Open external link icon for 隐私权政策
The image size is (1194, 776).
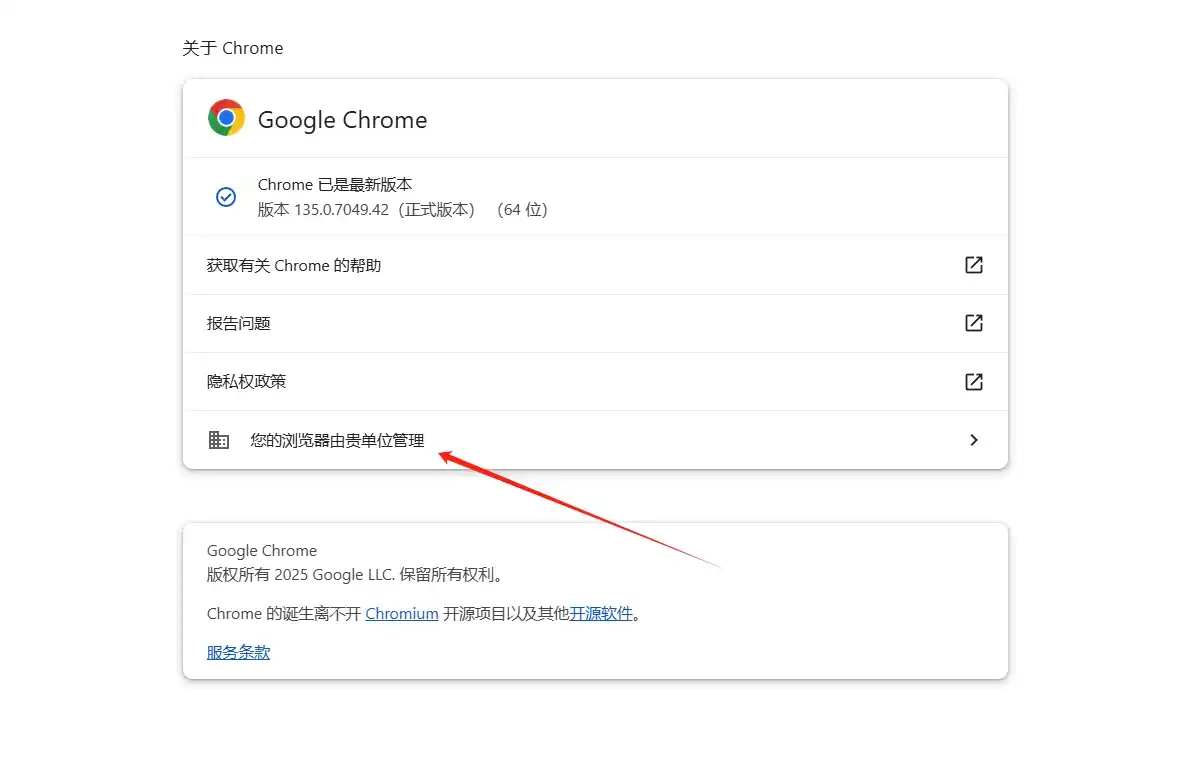pyautogui.click(x=973, y=382)
